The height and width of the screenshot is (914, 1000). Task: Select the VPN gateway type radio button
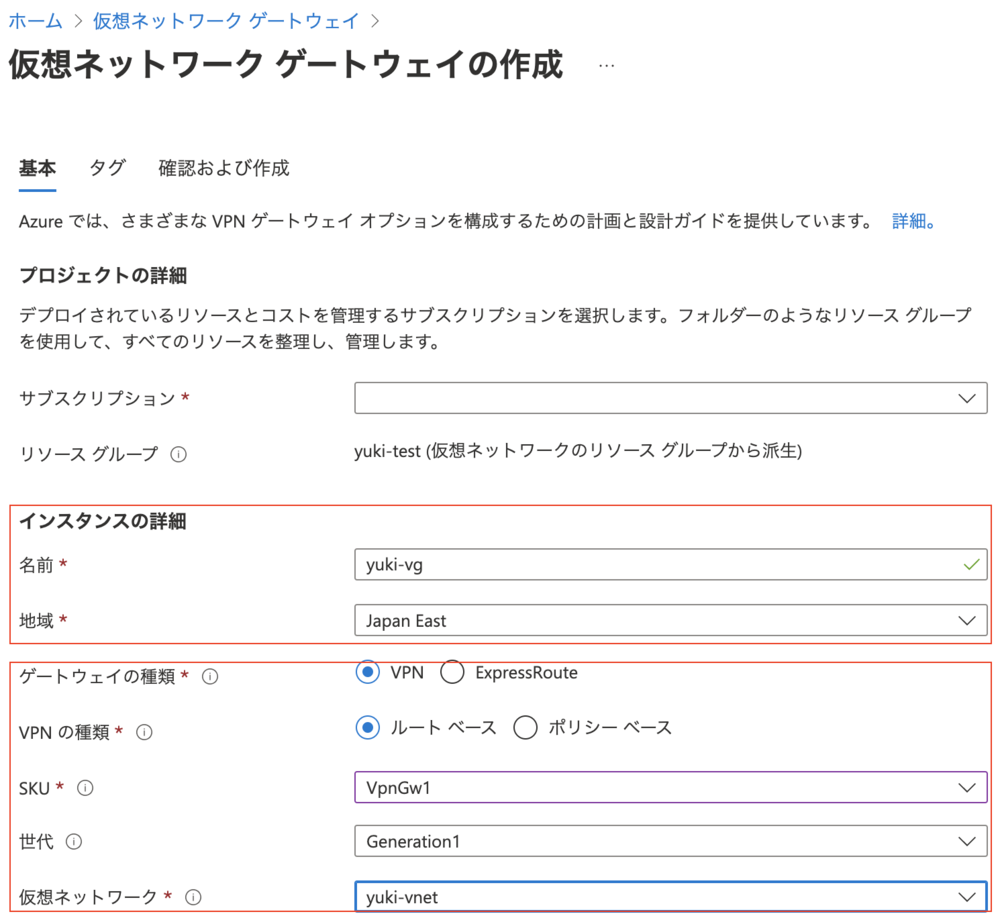(368, 673)
